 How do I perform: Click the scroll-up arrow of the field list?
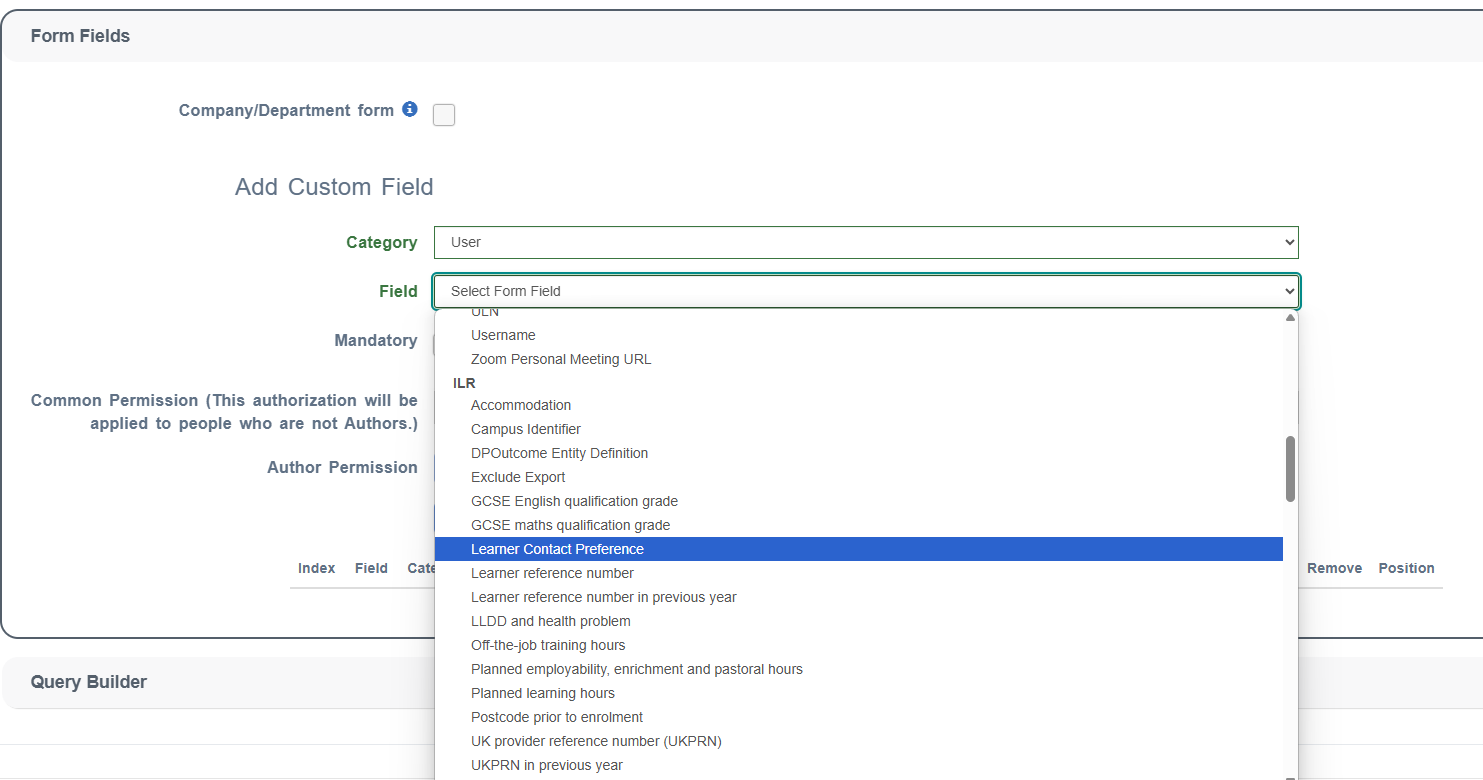tap(1290, 317)
